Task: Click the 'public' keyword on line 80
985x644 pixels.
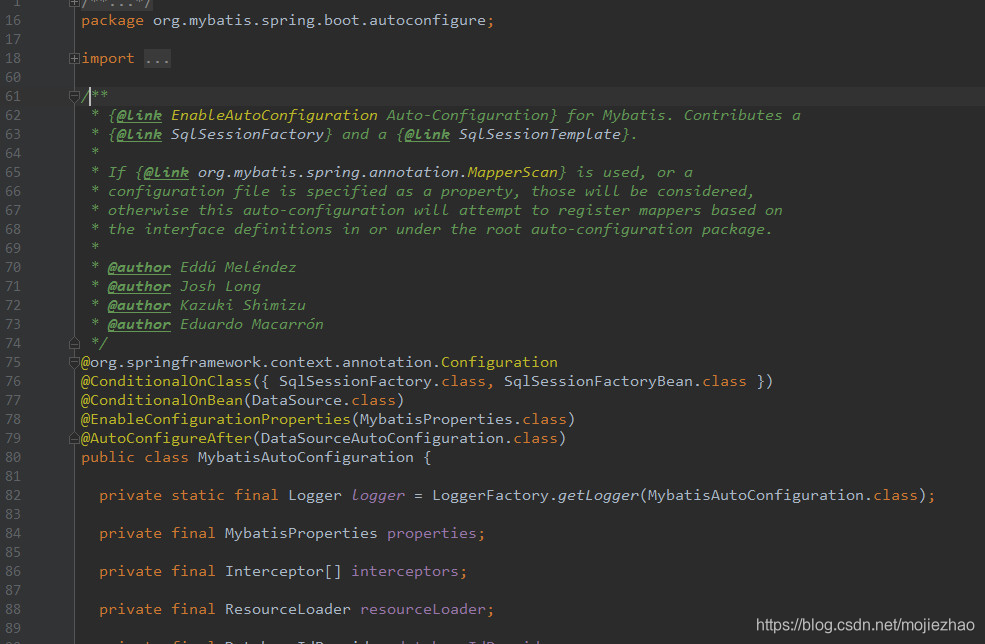Action: point(108,457)
